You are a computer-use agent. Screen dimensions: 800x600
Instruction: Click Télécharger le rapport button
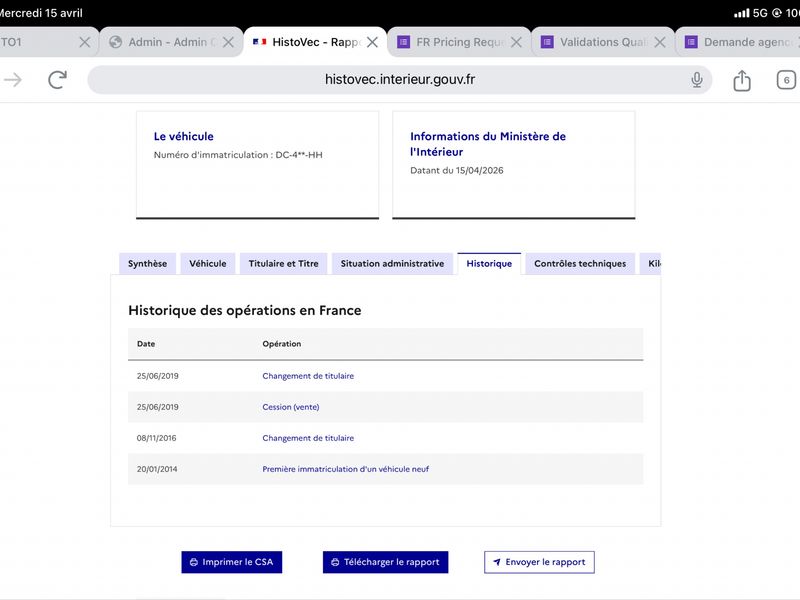click(x=385, y=562)
